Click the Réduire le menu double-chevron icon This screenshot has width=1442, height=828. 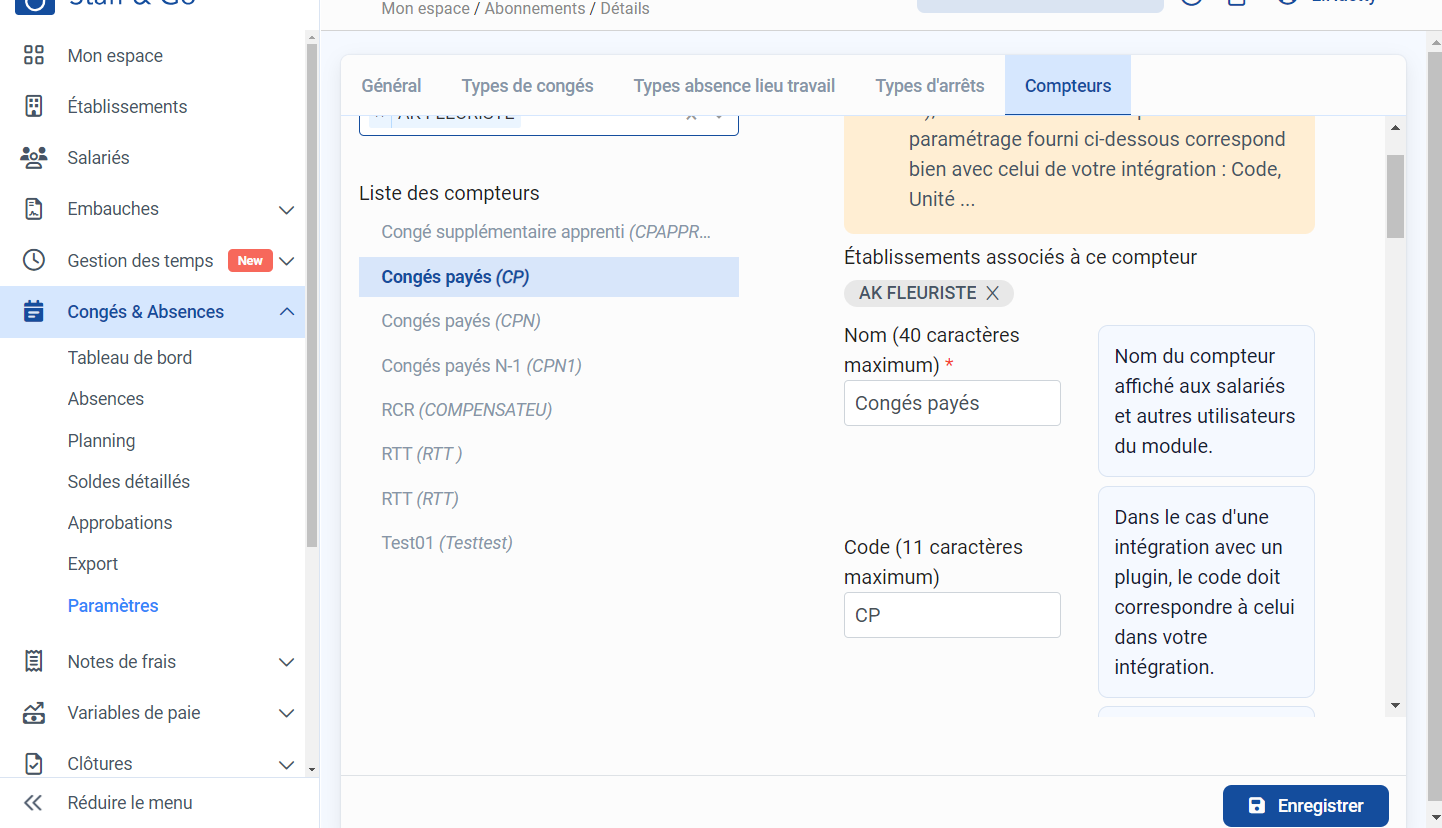pyautogui.click(x=34, y=803)
